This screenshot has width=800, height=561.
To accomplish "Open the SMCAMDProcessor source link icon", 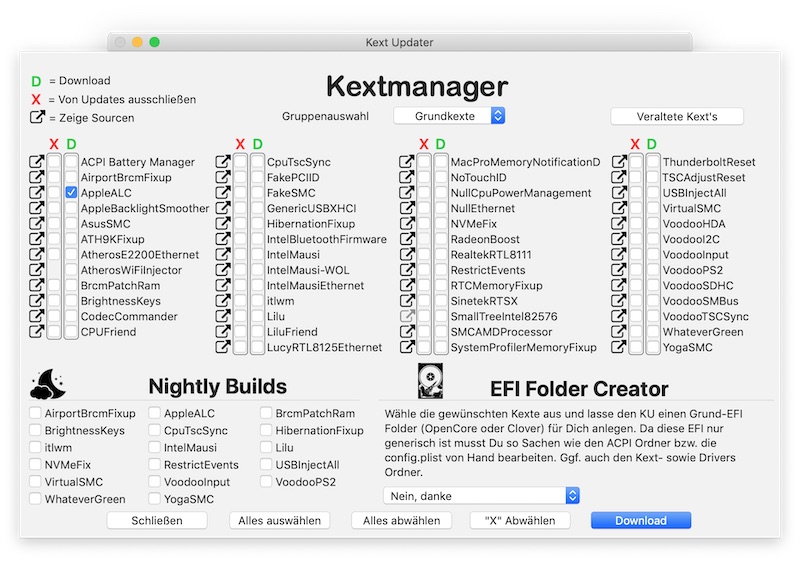I will click(x=407, y=332).
